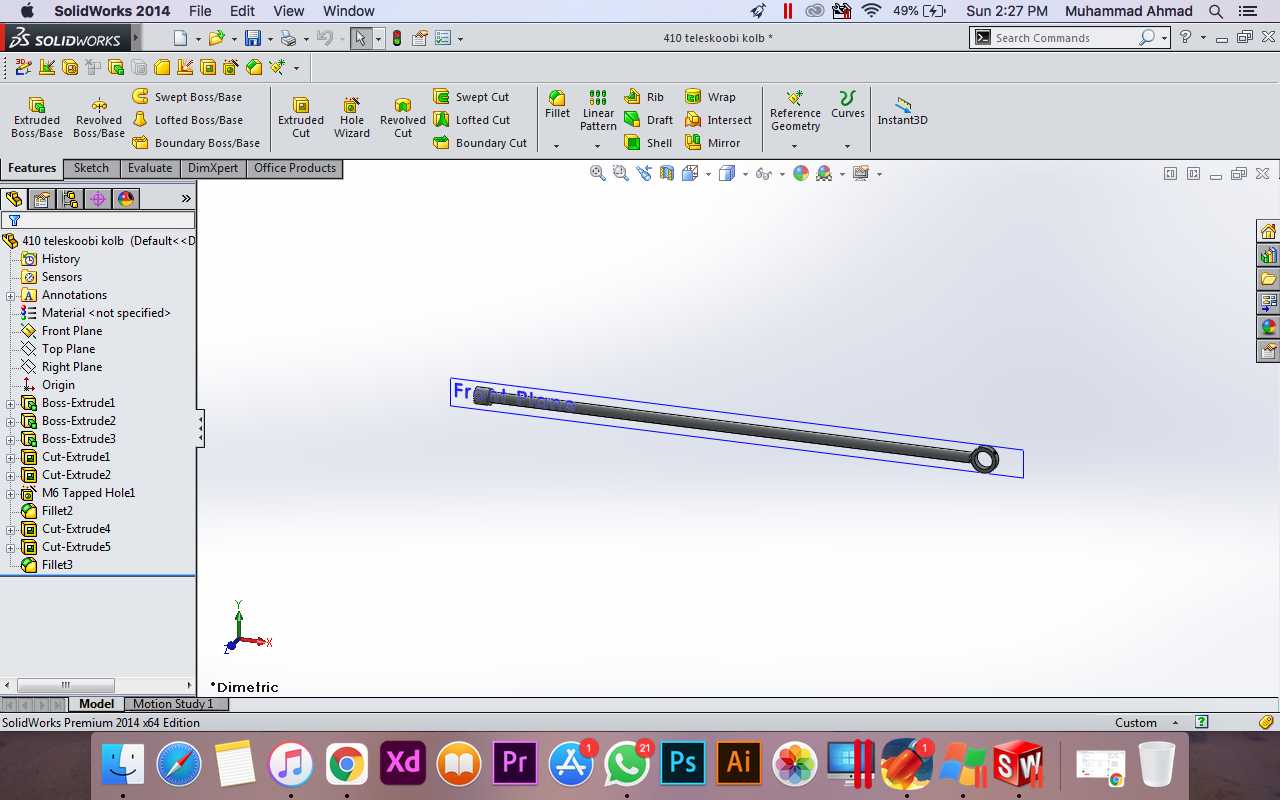Start a Boundary Boss/Base feature

pyautogui.click(x=196, y=143)
